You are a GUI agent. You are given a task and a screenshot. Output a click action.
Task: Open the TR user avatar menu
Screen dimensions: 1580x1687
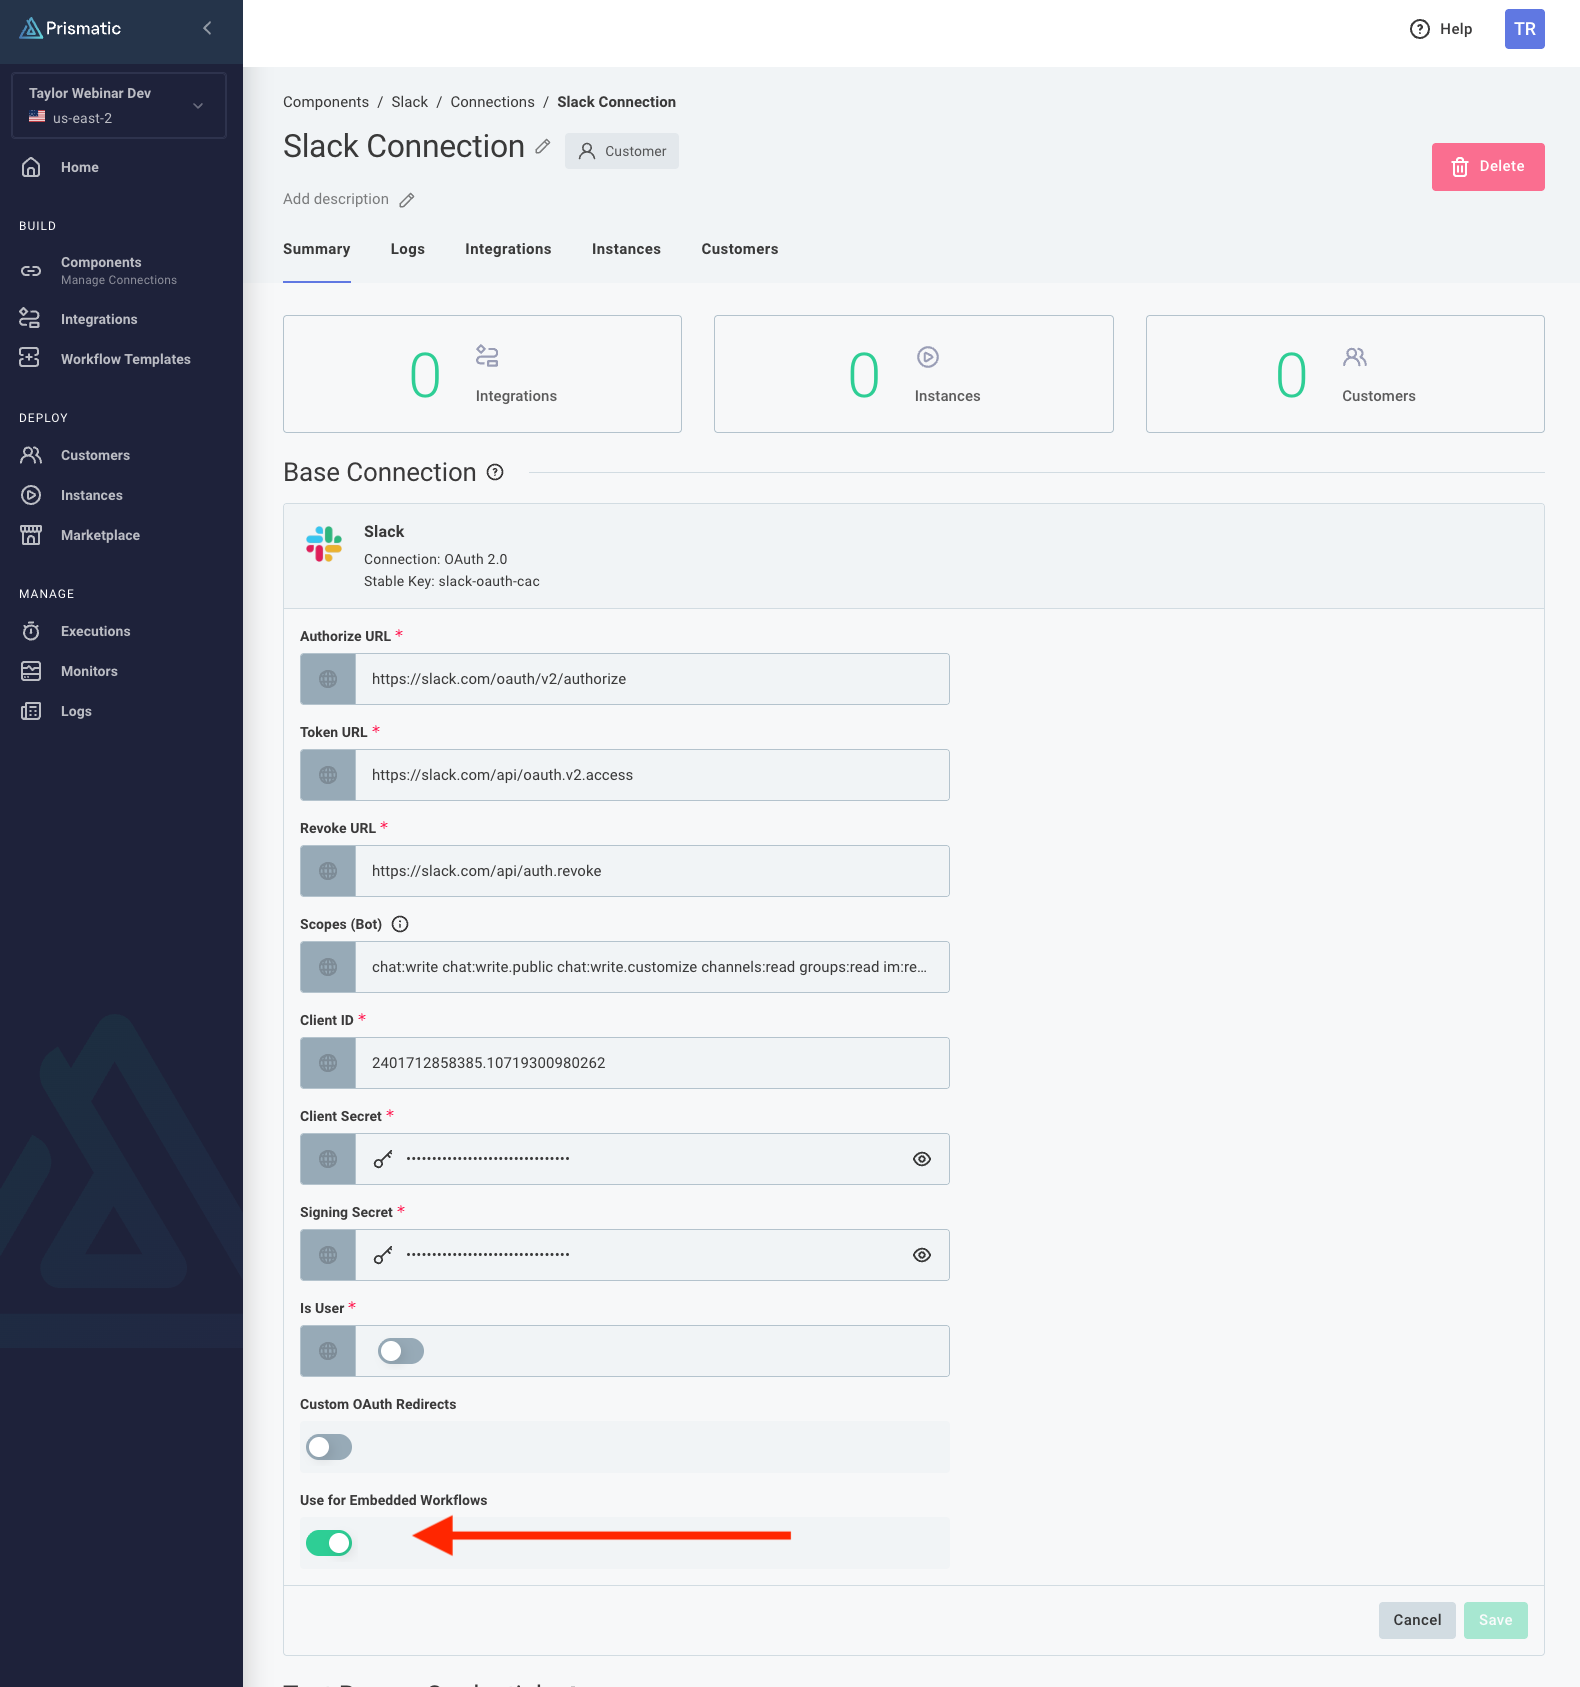(1524, 29)
